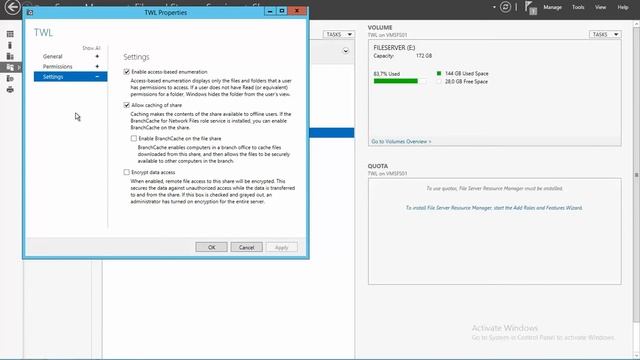Enable BranchCache on the file share checkbox
Image resolution: width=640 pixels, height=360 pixels.
click(134, 139)
